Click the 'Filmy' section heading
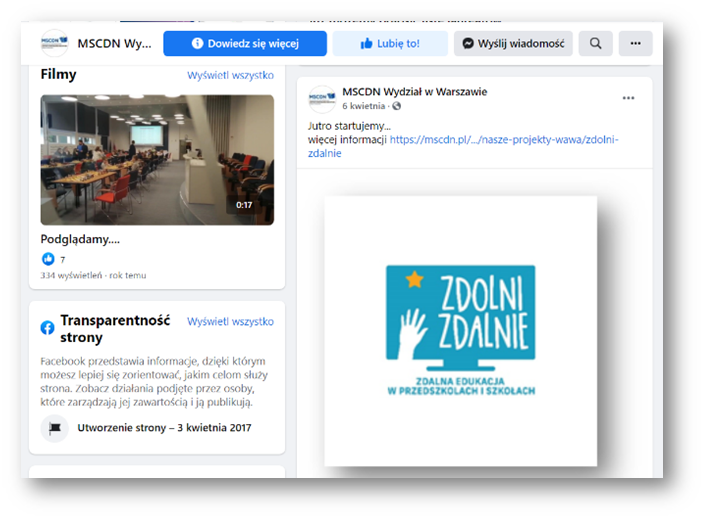This screenshot has height=520, width=705. point(58,74)
